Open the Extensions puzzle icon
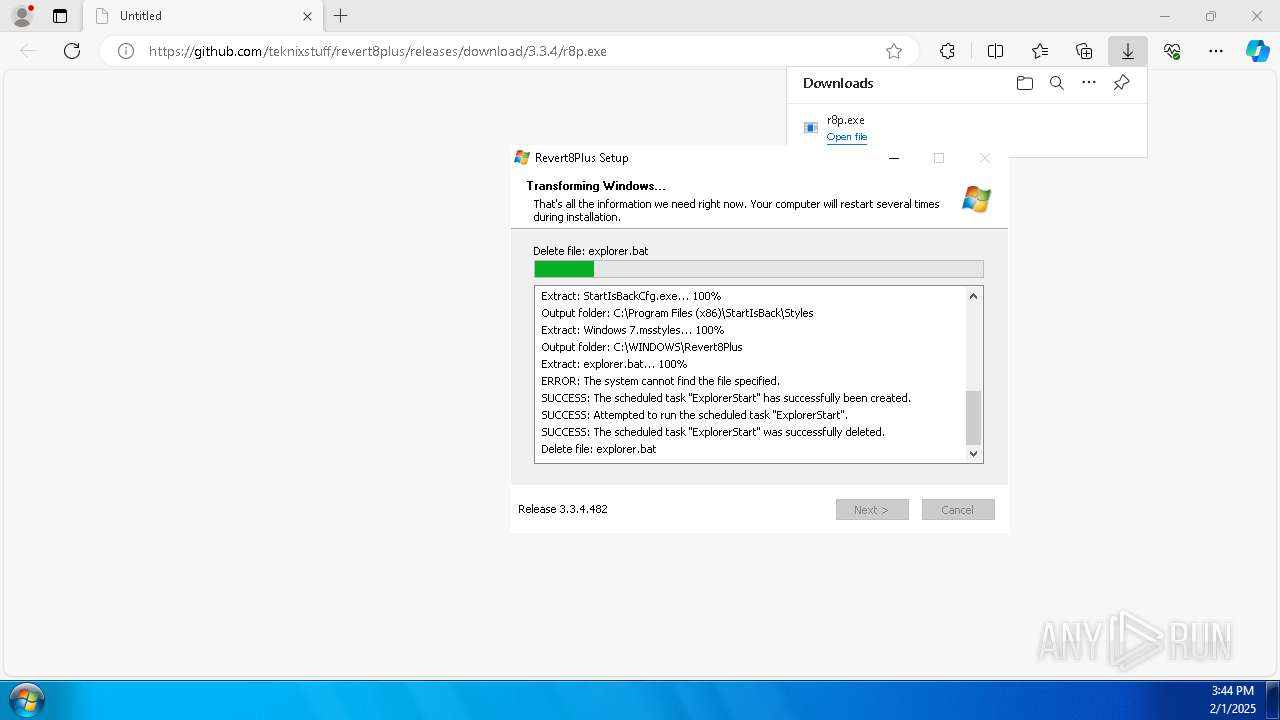This screenshot has height=720, width=1280. click(947, 51)
